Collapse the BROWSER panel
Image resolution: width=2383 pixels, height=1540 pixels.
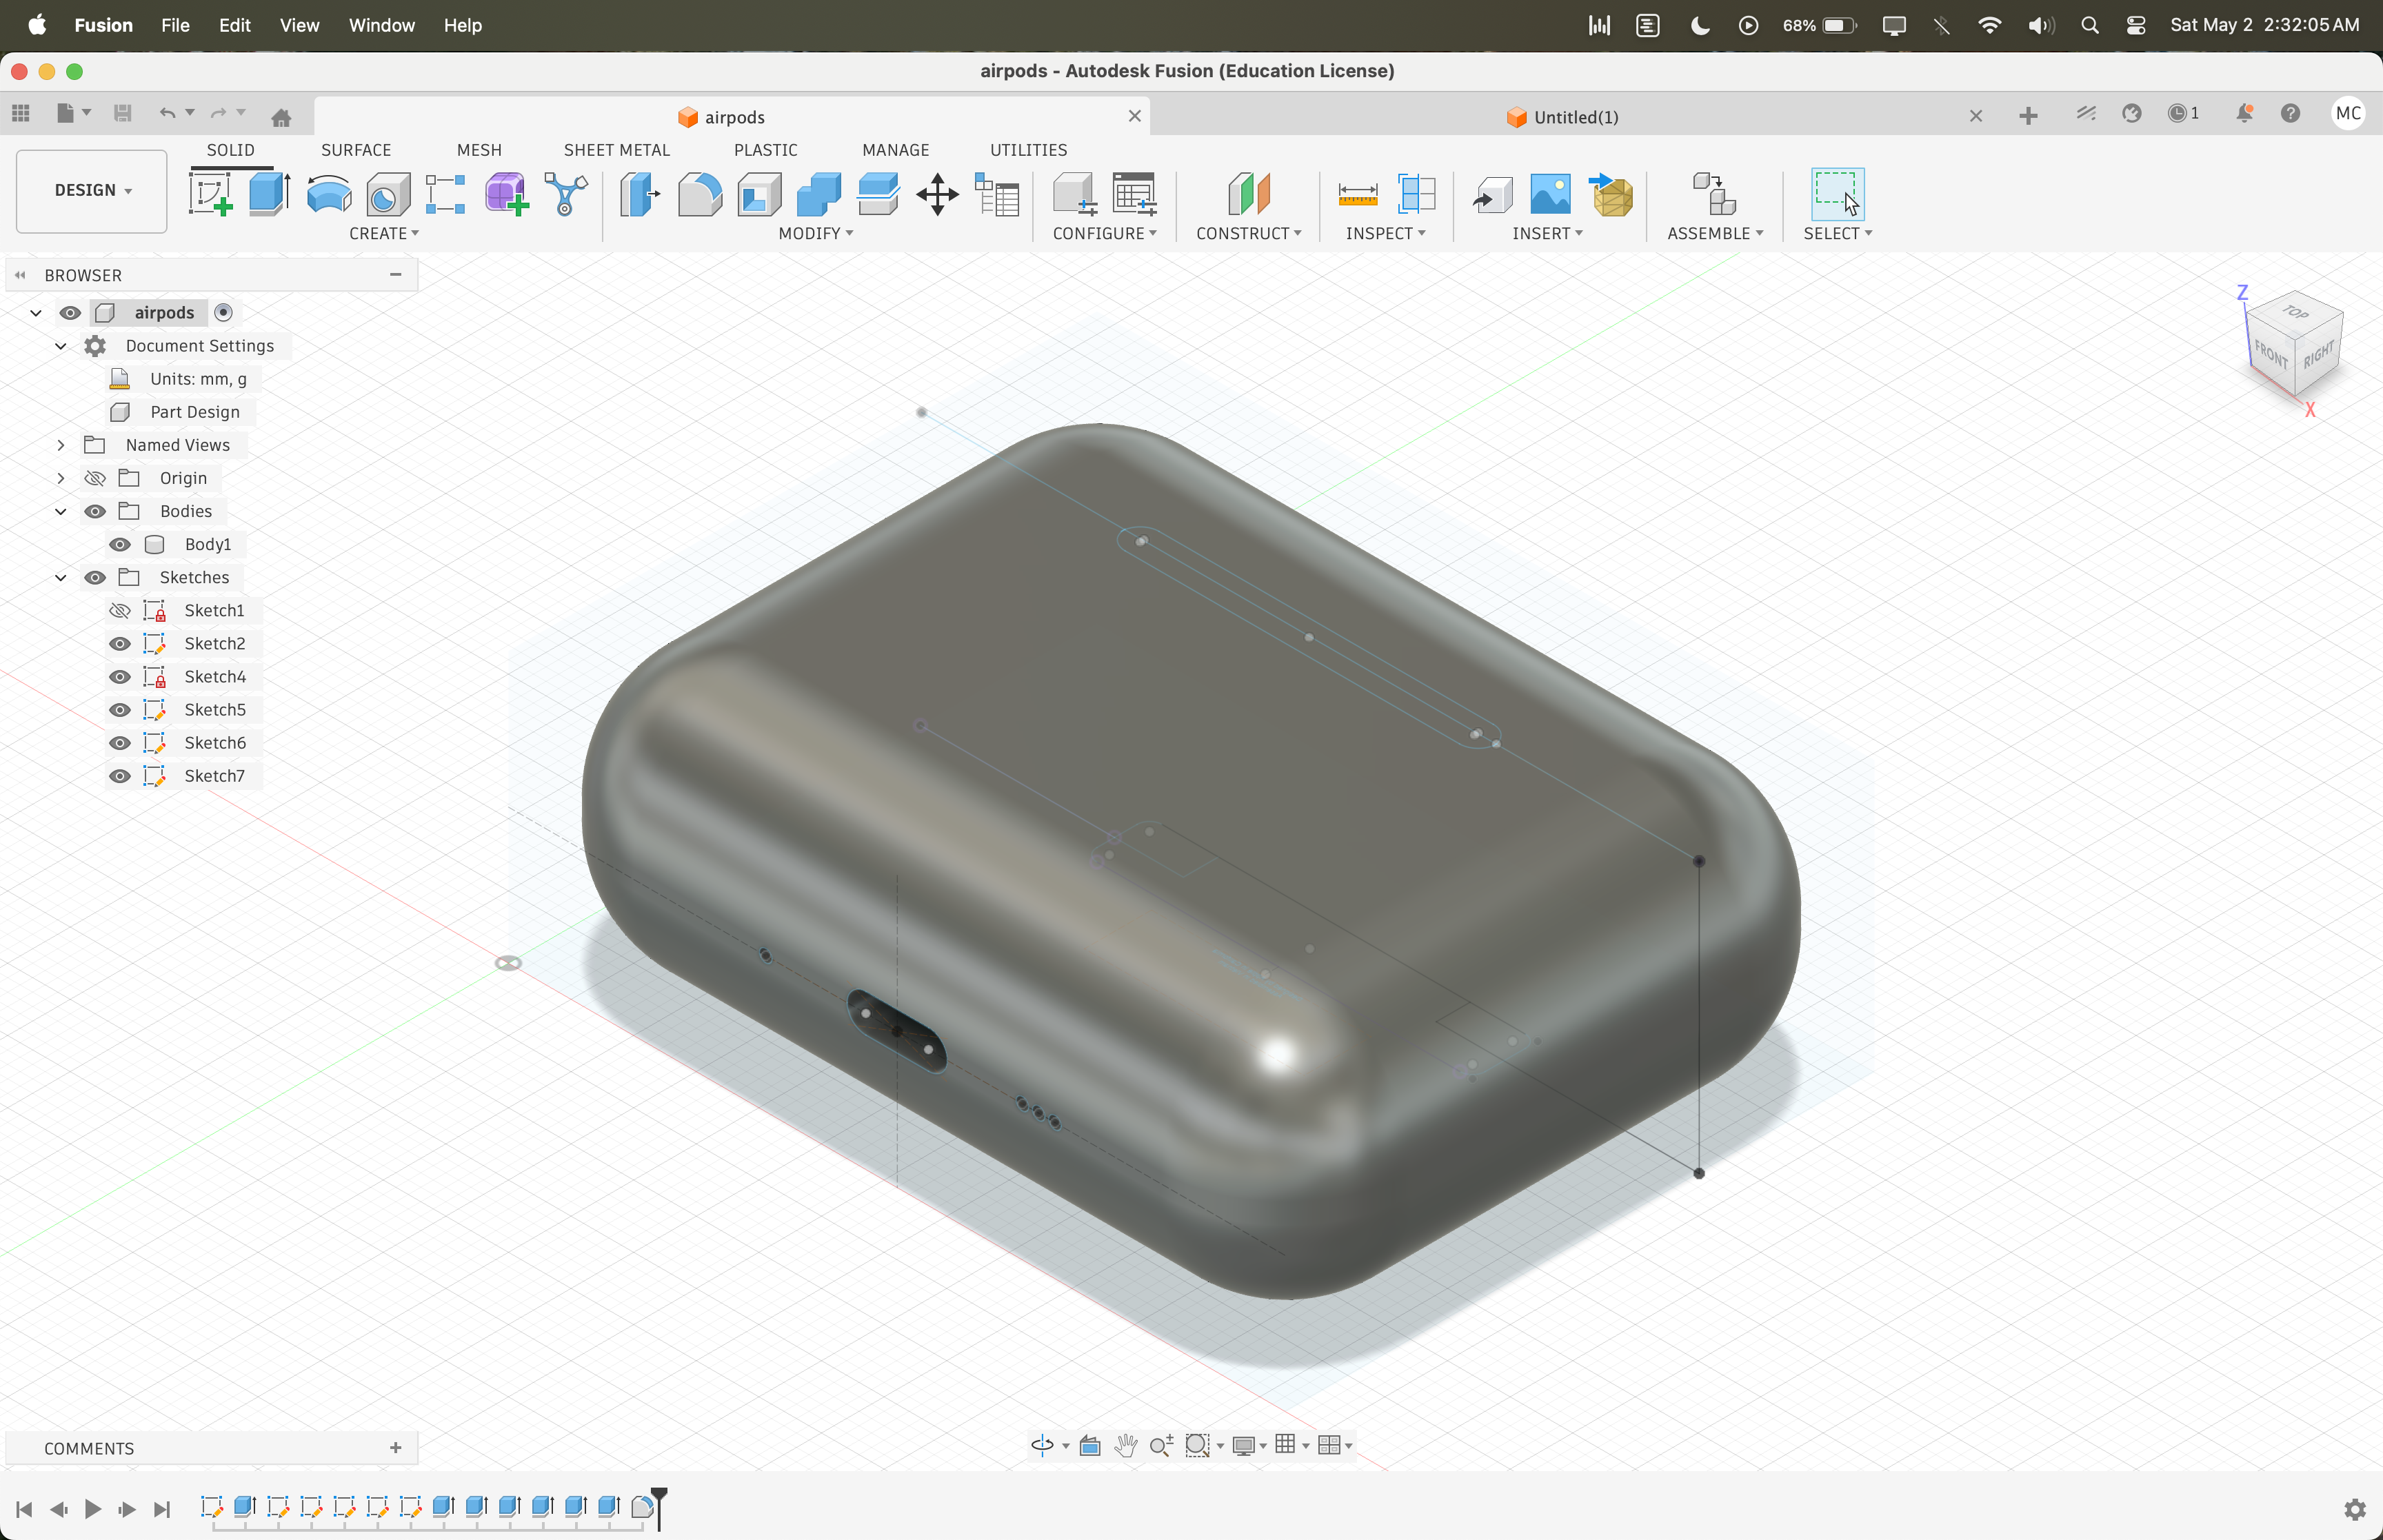[20, 275]
